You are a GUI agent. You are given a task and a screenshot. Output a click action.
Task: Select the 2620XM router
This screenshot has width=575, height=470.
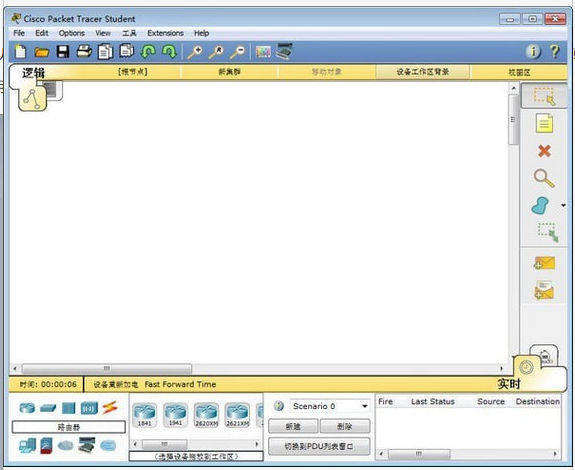pyautogui.click(x=206, y=415)
